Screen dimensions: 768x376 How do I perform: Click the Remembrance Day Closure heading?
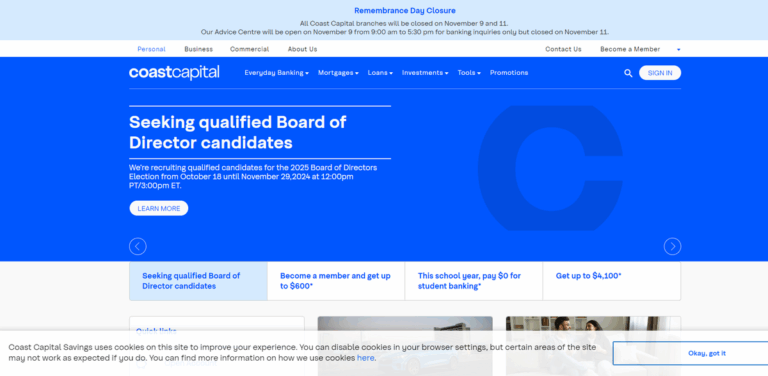tap(405, 10)
